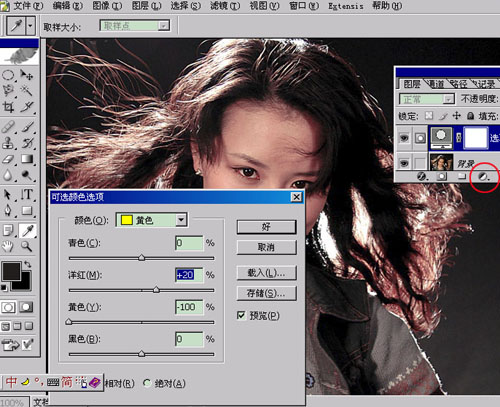Select the Zoom magnifier tool

(27, 247)
